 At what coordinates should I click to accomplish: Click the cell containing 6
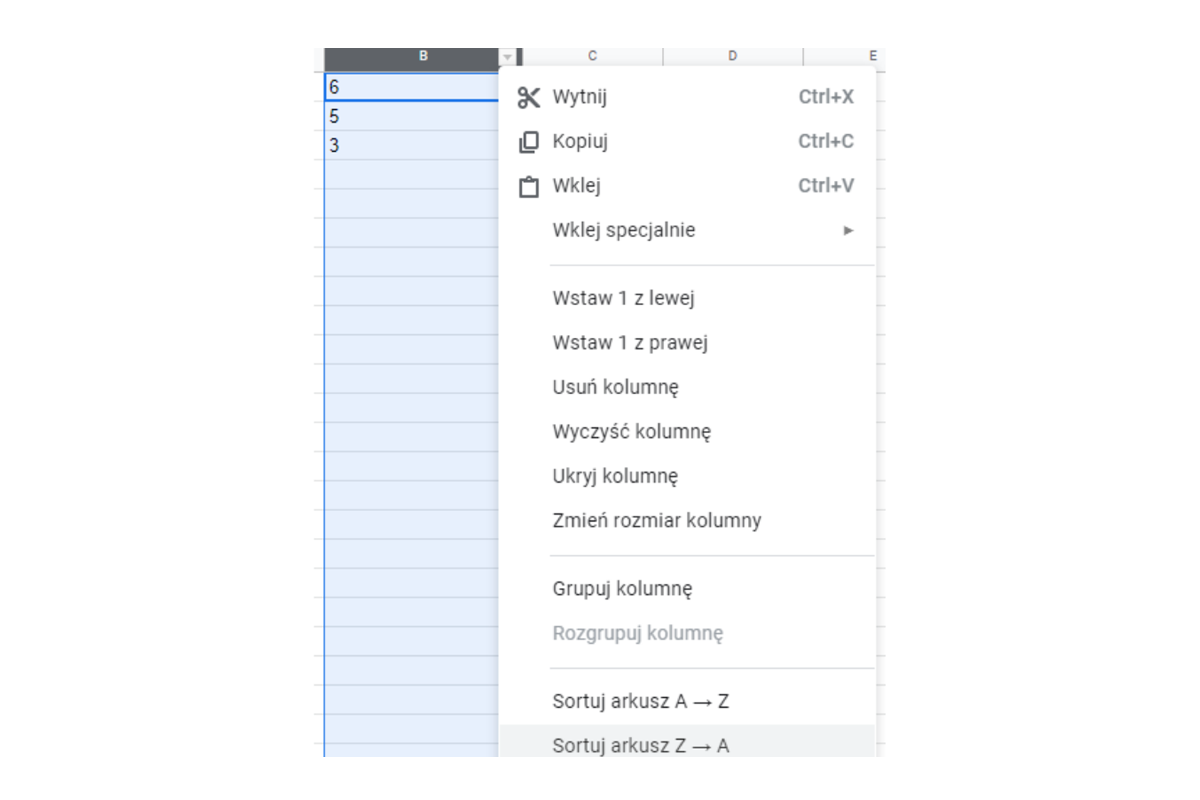tap(410, 87)
